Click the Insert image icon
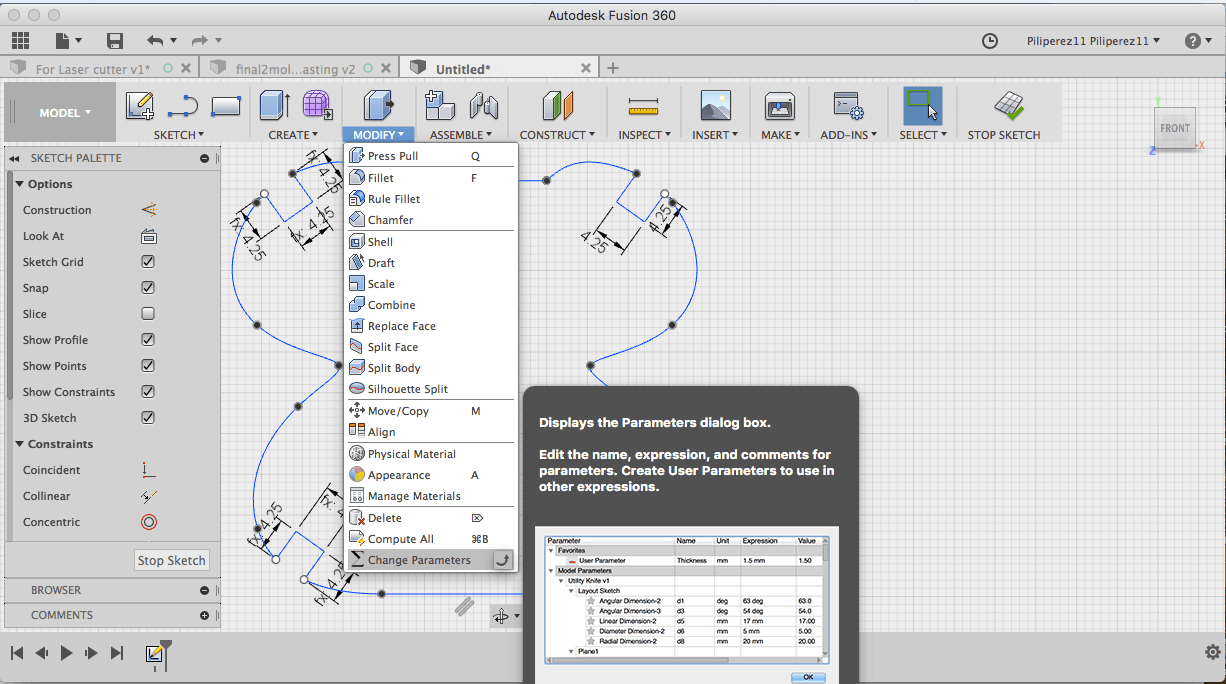The height and width of the screenshot is (684, 1226). [x=715, y=106]
